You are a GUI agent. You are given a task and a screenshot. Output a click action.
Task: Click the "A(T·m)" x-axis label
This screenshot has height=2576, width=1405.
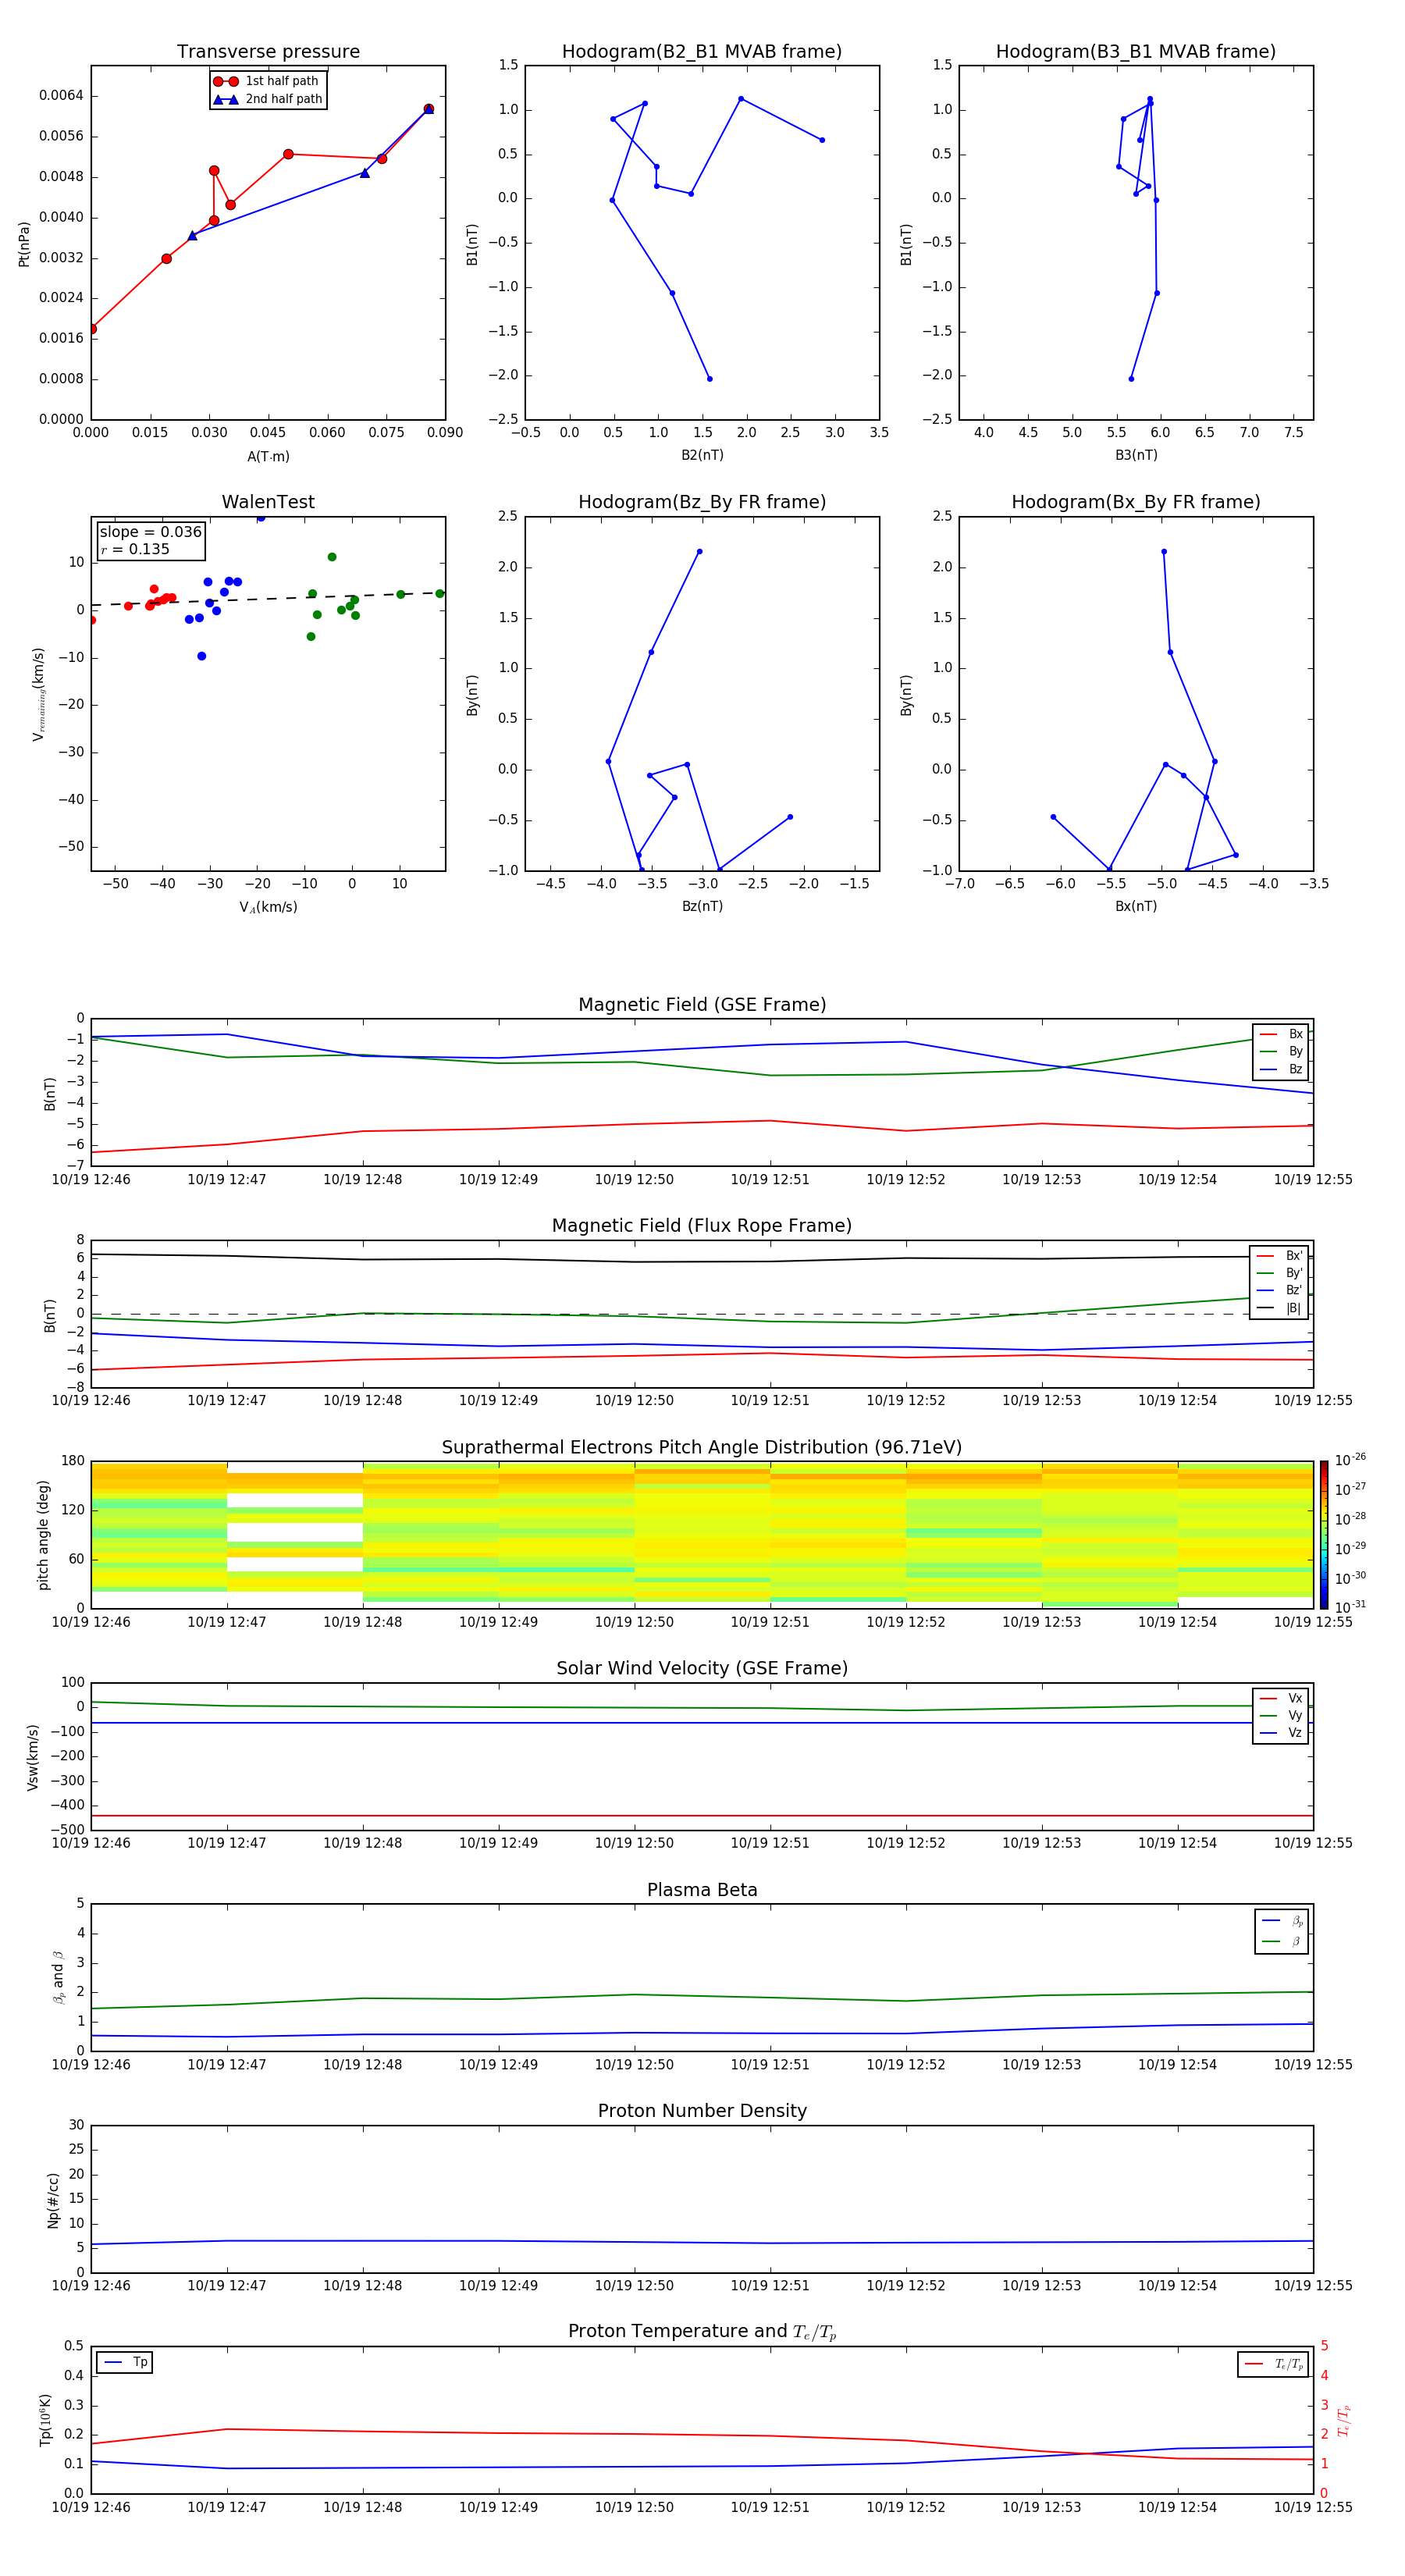(268, 457)
